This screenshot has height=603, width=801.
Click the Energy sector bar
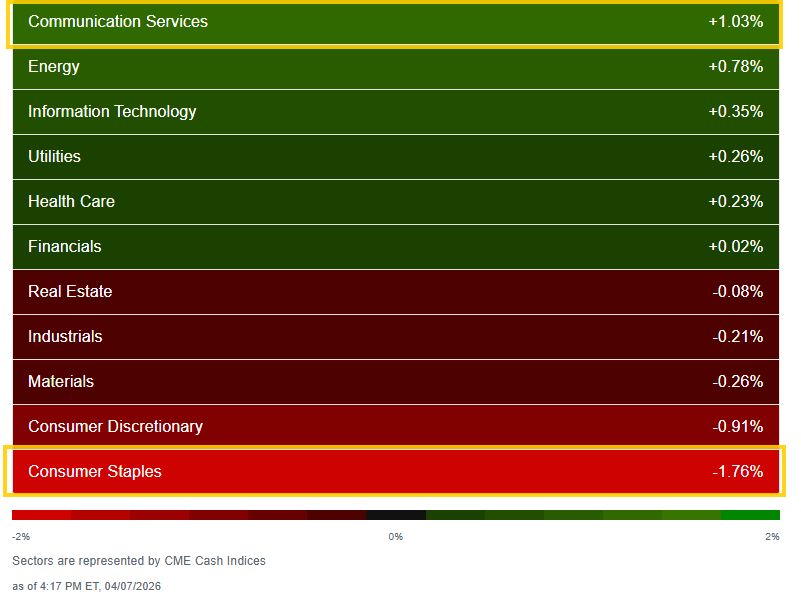point(395,66)
